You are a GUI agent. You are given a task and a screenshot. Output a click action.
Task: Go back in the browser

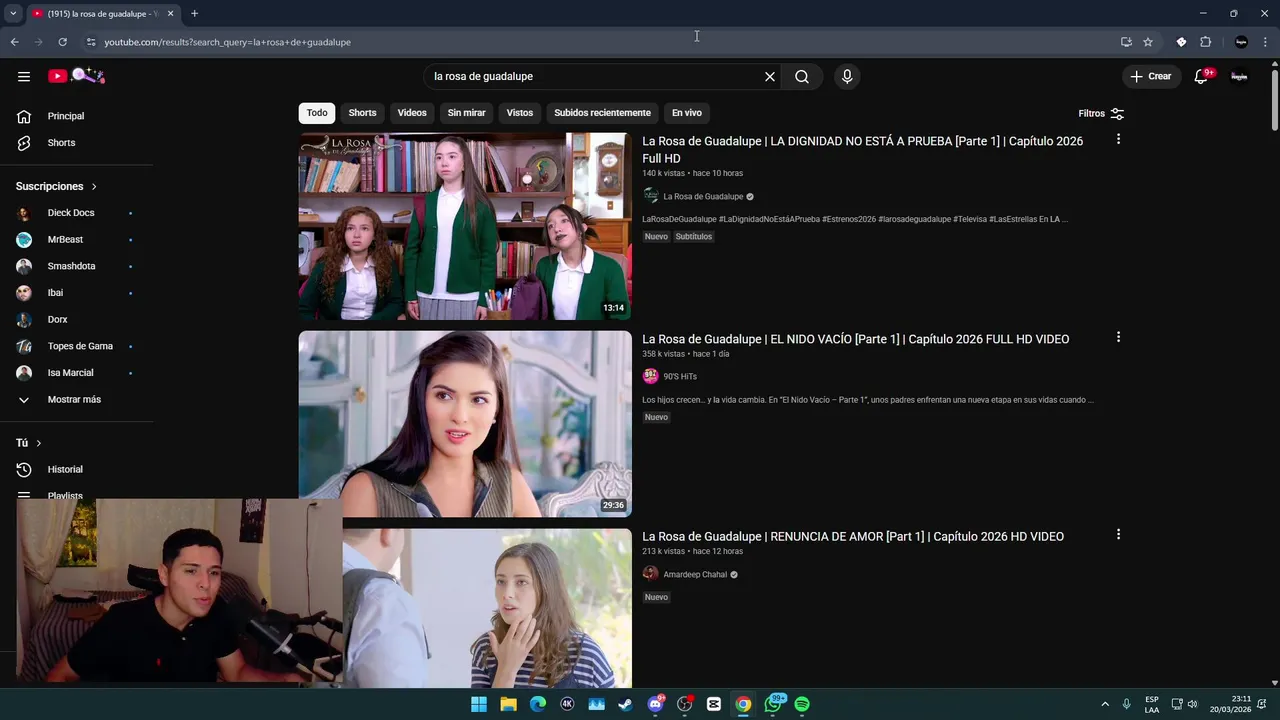pos(14,42)
